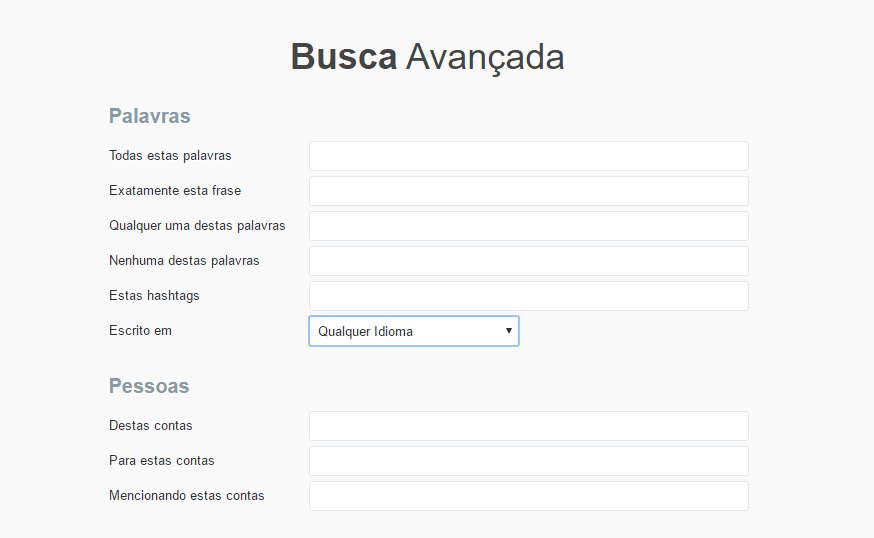Click the 'Nenhuma destas palavras' label text
874x538 pixels.
point(184,261)
